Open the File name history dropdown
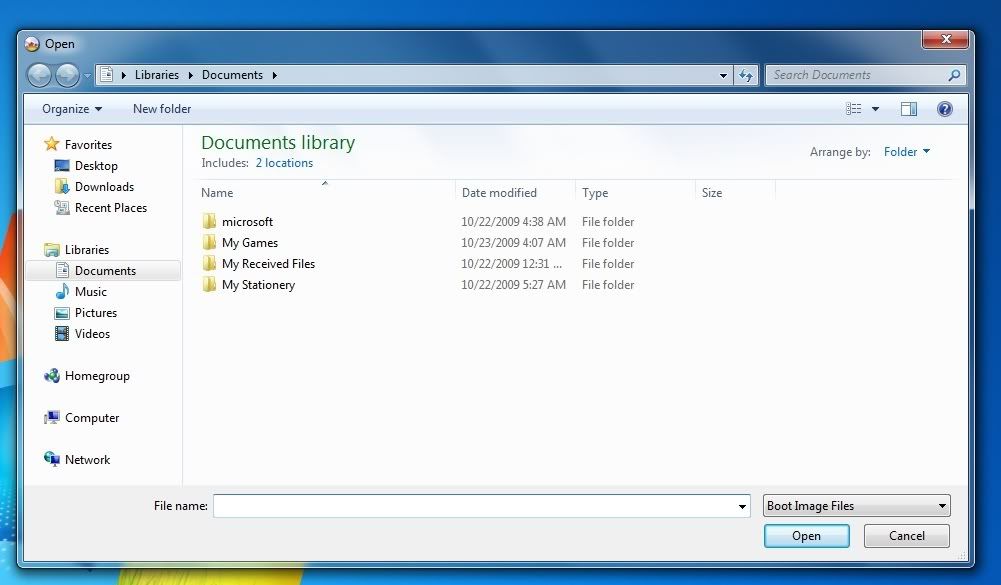This screenshot has height=585, width=1001. coord(742,506)
